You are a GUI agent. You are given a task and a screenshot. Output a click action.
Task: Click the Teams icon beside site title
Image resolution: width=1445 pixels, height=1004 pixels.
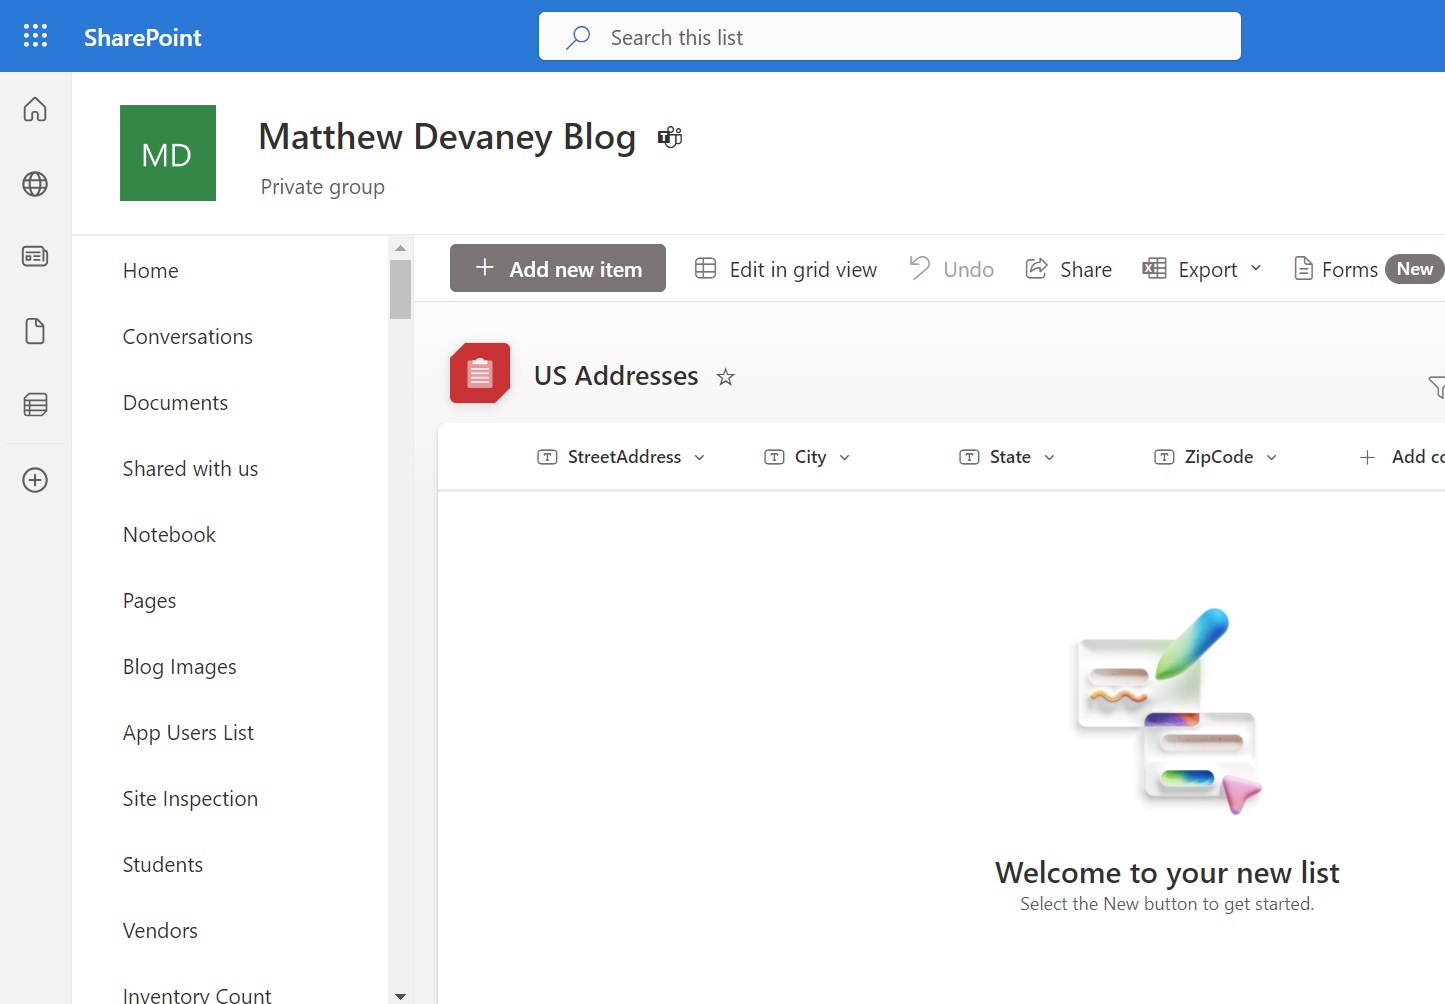tap(670, 137)
